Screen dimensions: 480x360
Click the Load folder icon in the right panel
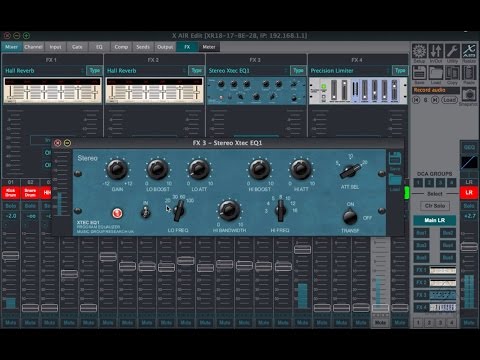pos(436,72)
